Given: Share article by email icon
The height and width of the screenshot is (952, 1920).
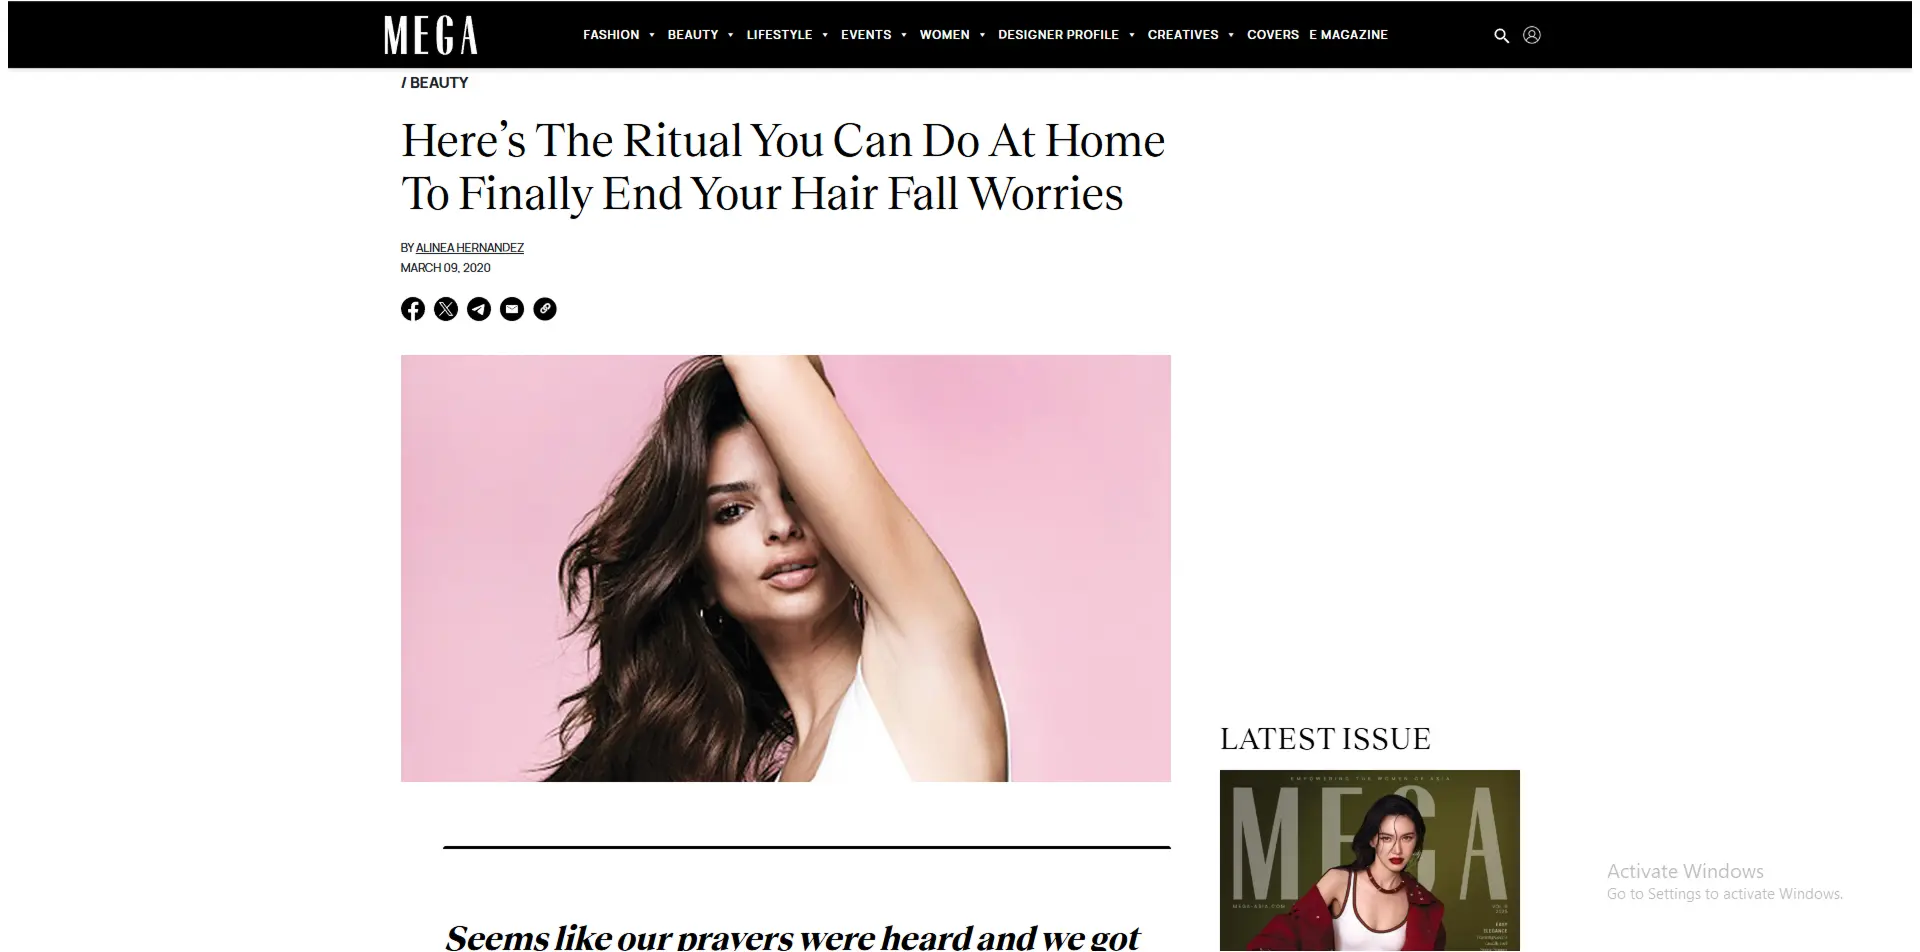Looking at the screenshot, I should click(x=512, y=309).
